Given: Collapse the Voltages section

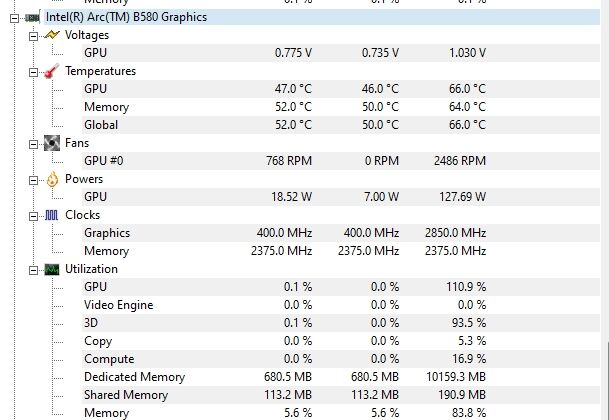Looking at the screenshot, I should (x=34, y=36).
